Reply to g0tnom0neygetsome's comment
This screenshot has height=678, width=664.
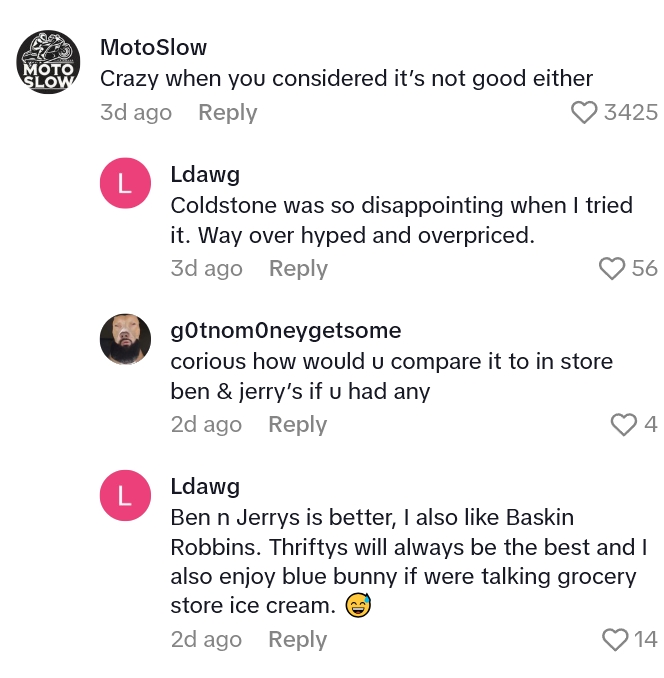tap(297, 425)
